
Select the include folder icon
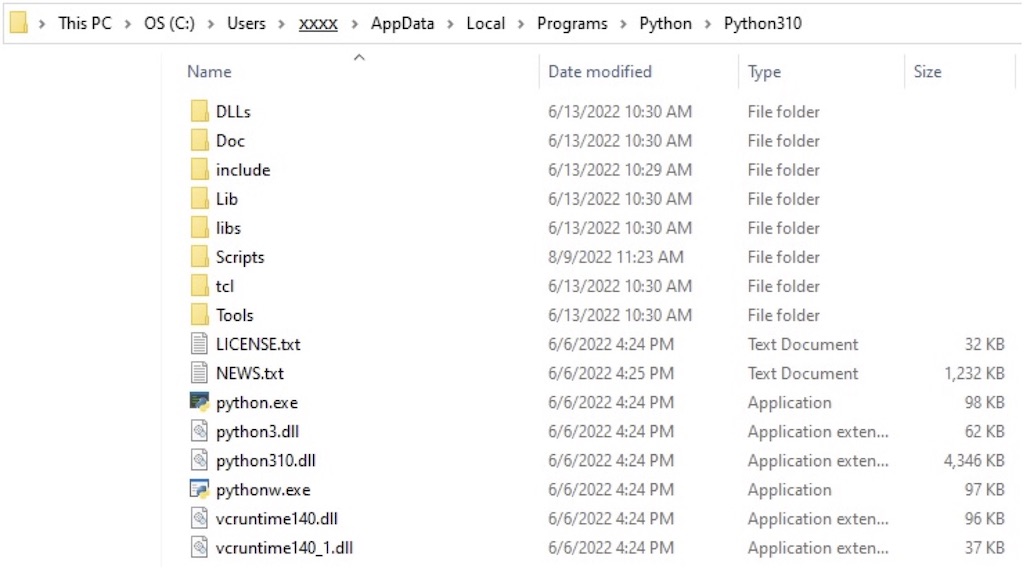(x=200, y=170)
